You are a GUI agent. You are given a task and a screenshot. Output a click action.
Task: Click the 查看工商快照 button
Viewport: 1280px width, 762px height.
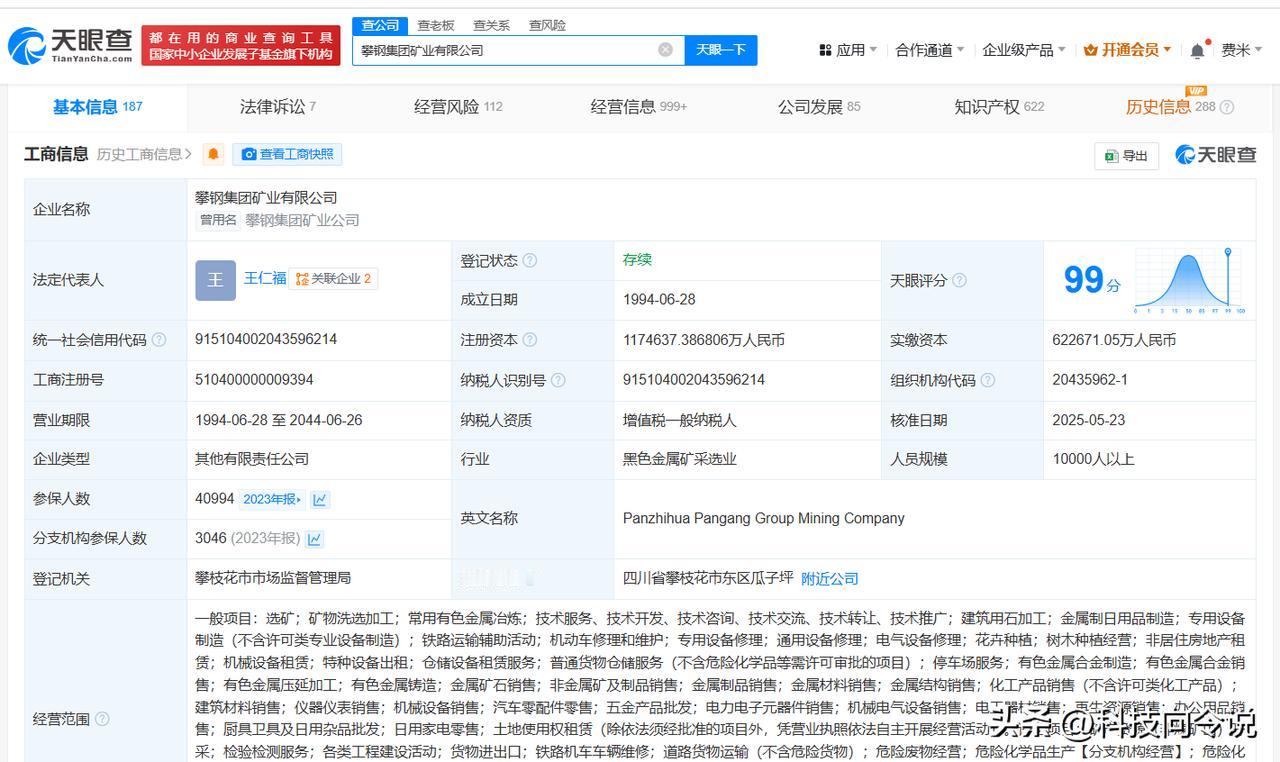288,154
